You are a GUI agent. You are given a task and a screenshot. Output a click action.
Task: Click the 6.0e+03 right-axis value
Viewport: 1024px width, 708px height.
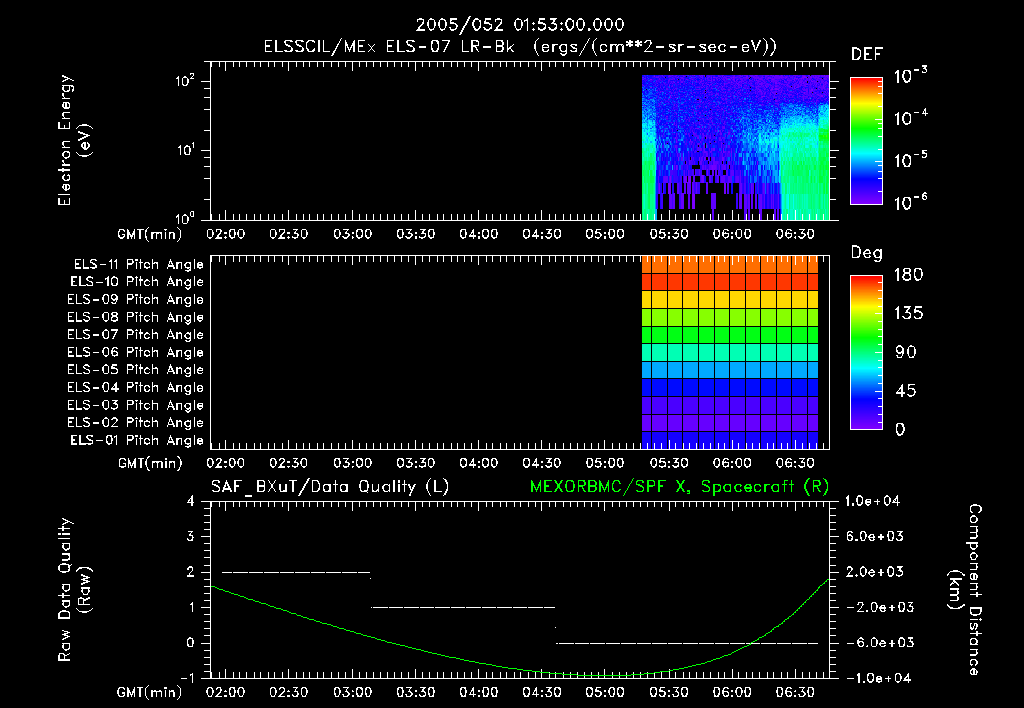[874, 537]
